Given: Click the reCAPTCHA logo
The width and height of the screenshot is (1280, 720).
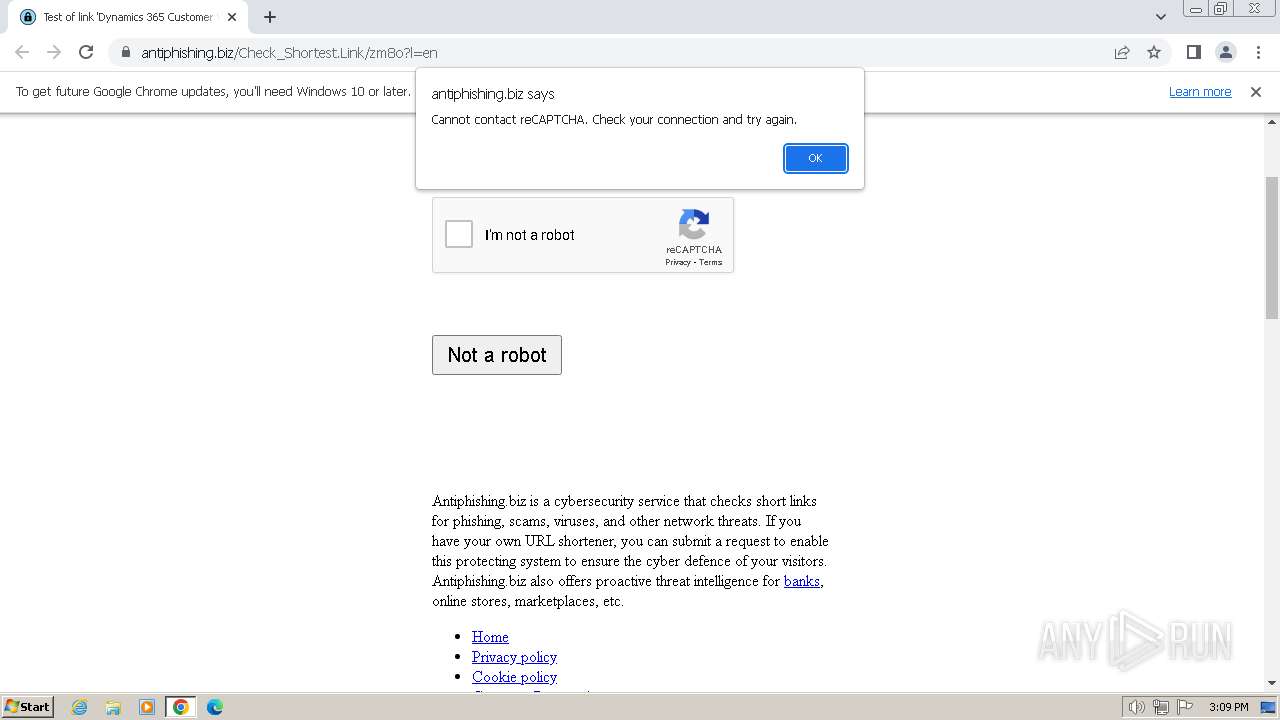Looking at the screenshot, I should point(694,224).
